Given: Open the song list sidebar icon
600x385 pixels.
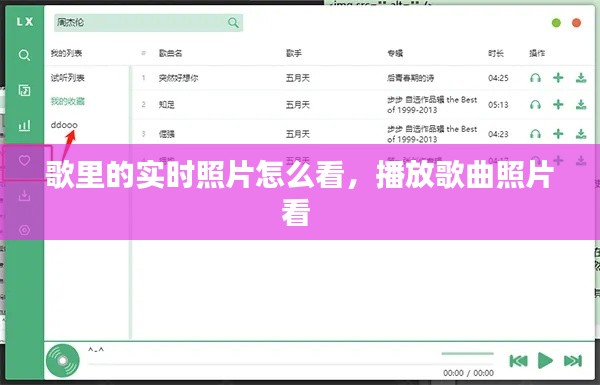Looking at the screenshot, I should [x=24, y=90].
